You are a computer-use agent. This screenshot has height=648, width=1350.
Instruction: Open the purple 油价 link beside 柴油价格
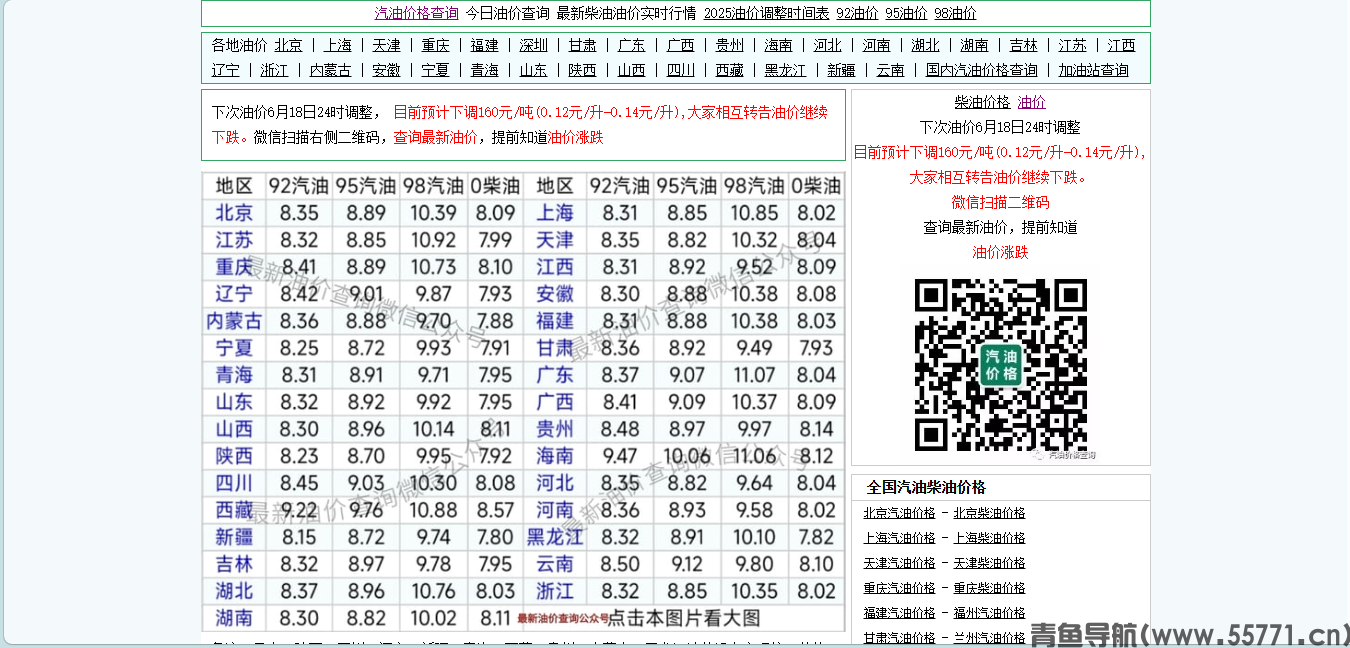point(1032,102)
